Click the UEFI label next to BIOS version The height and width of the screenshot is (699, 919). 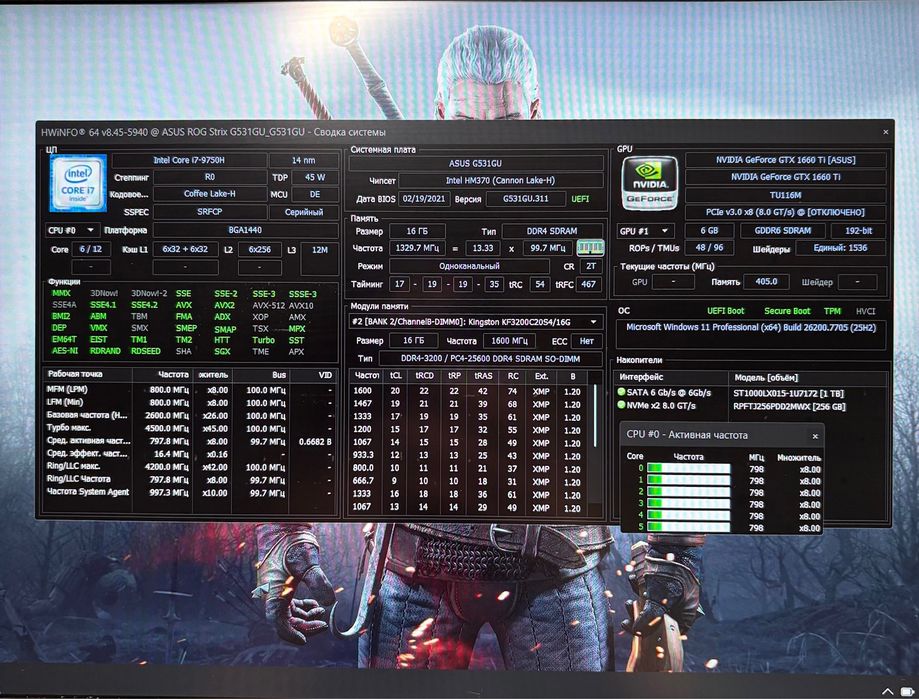580,199
